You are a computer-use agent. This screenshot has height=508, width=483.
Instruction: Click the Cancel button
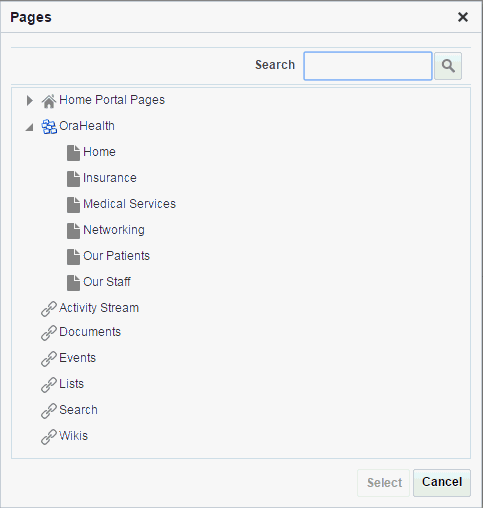(442, 483)
